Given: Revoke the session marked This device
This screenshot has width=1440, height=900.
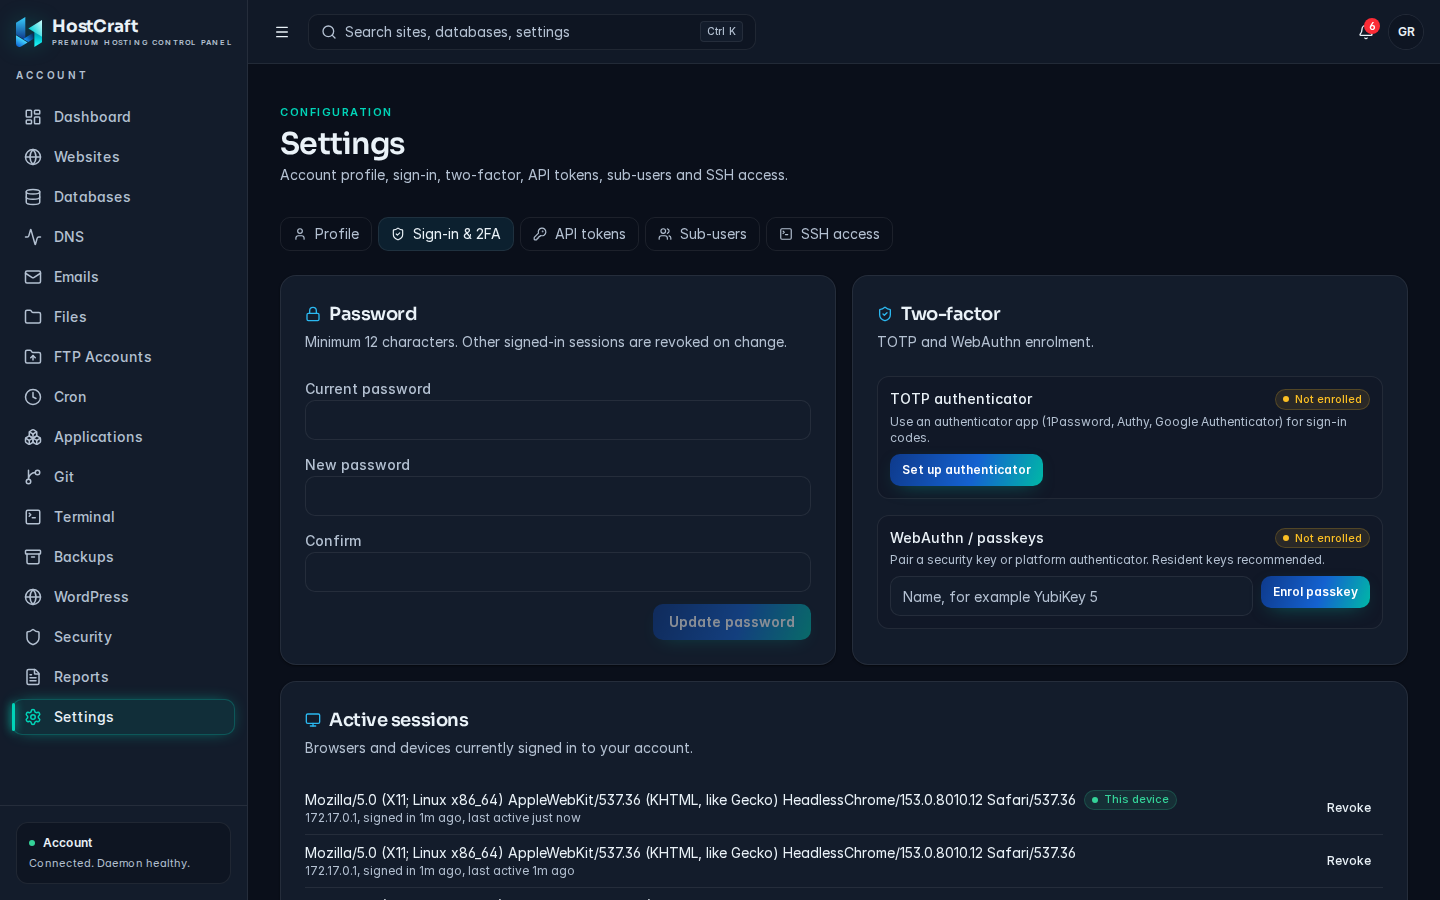Looking at the screenshot, I should pyautogui.click(x=1349, y=808).
